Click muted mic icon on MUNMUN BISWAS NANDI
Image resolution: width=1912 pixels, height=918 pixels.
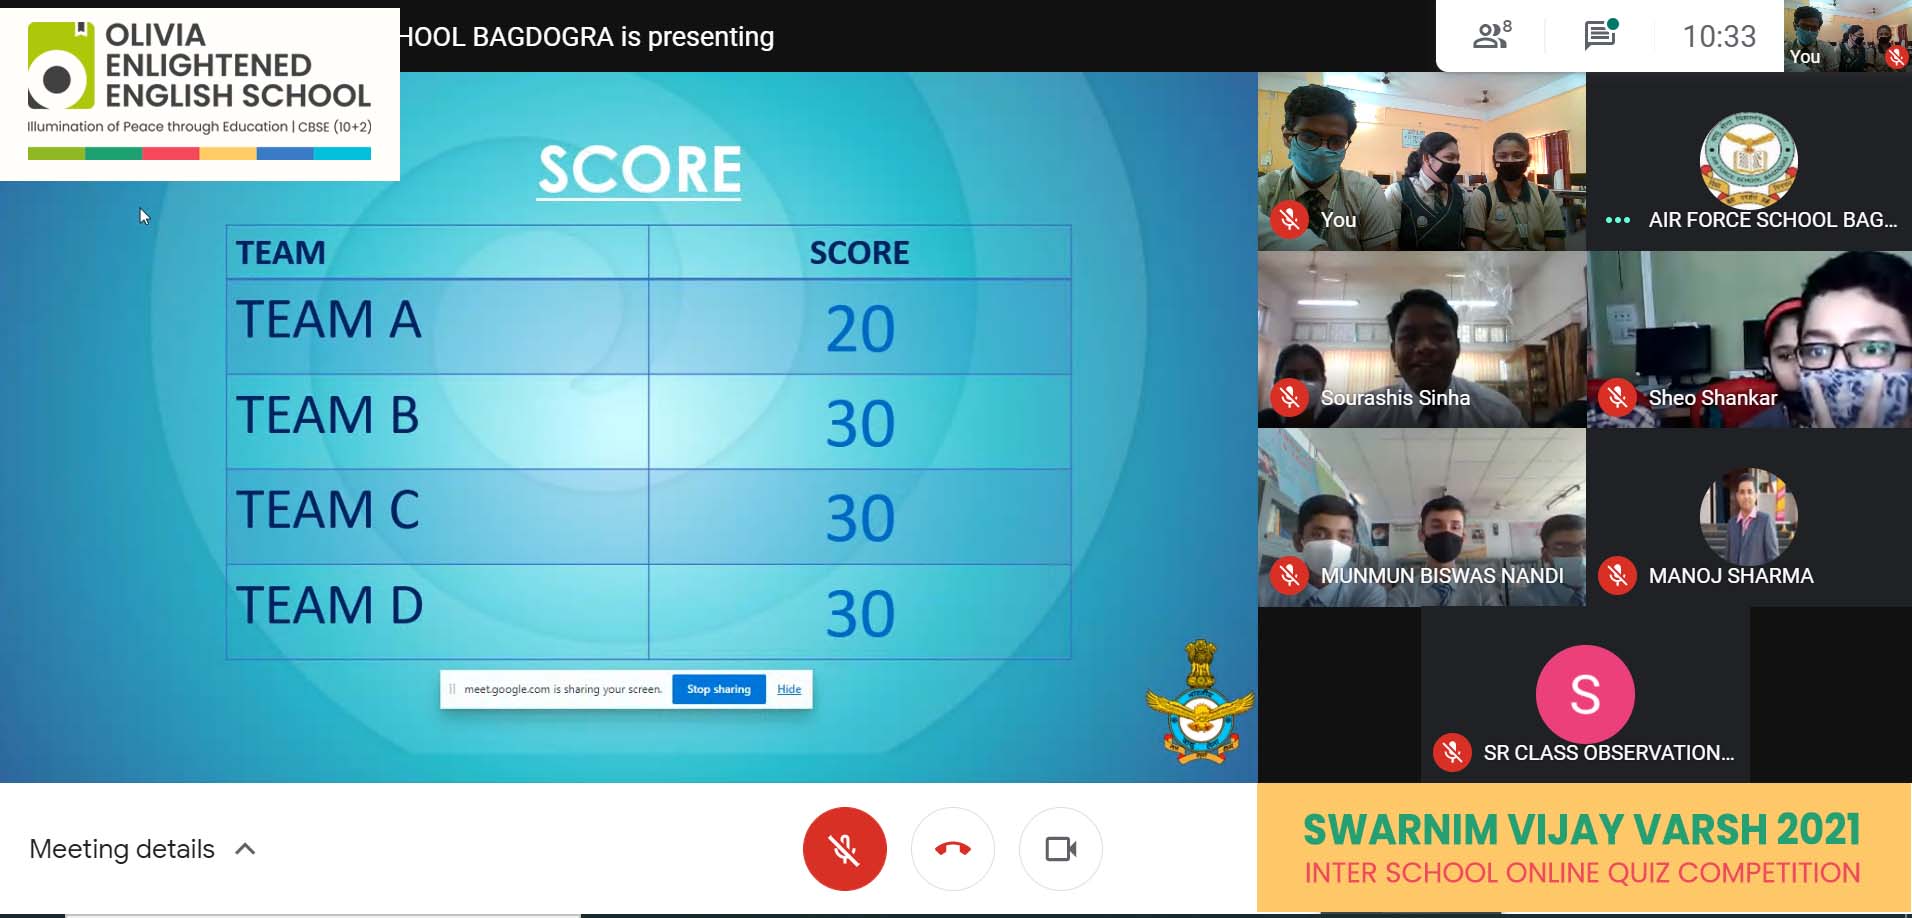point(1289,575)
